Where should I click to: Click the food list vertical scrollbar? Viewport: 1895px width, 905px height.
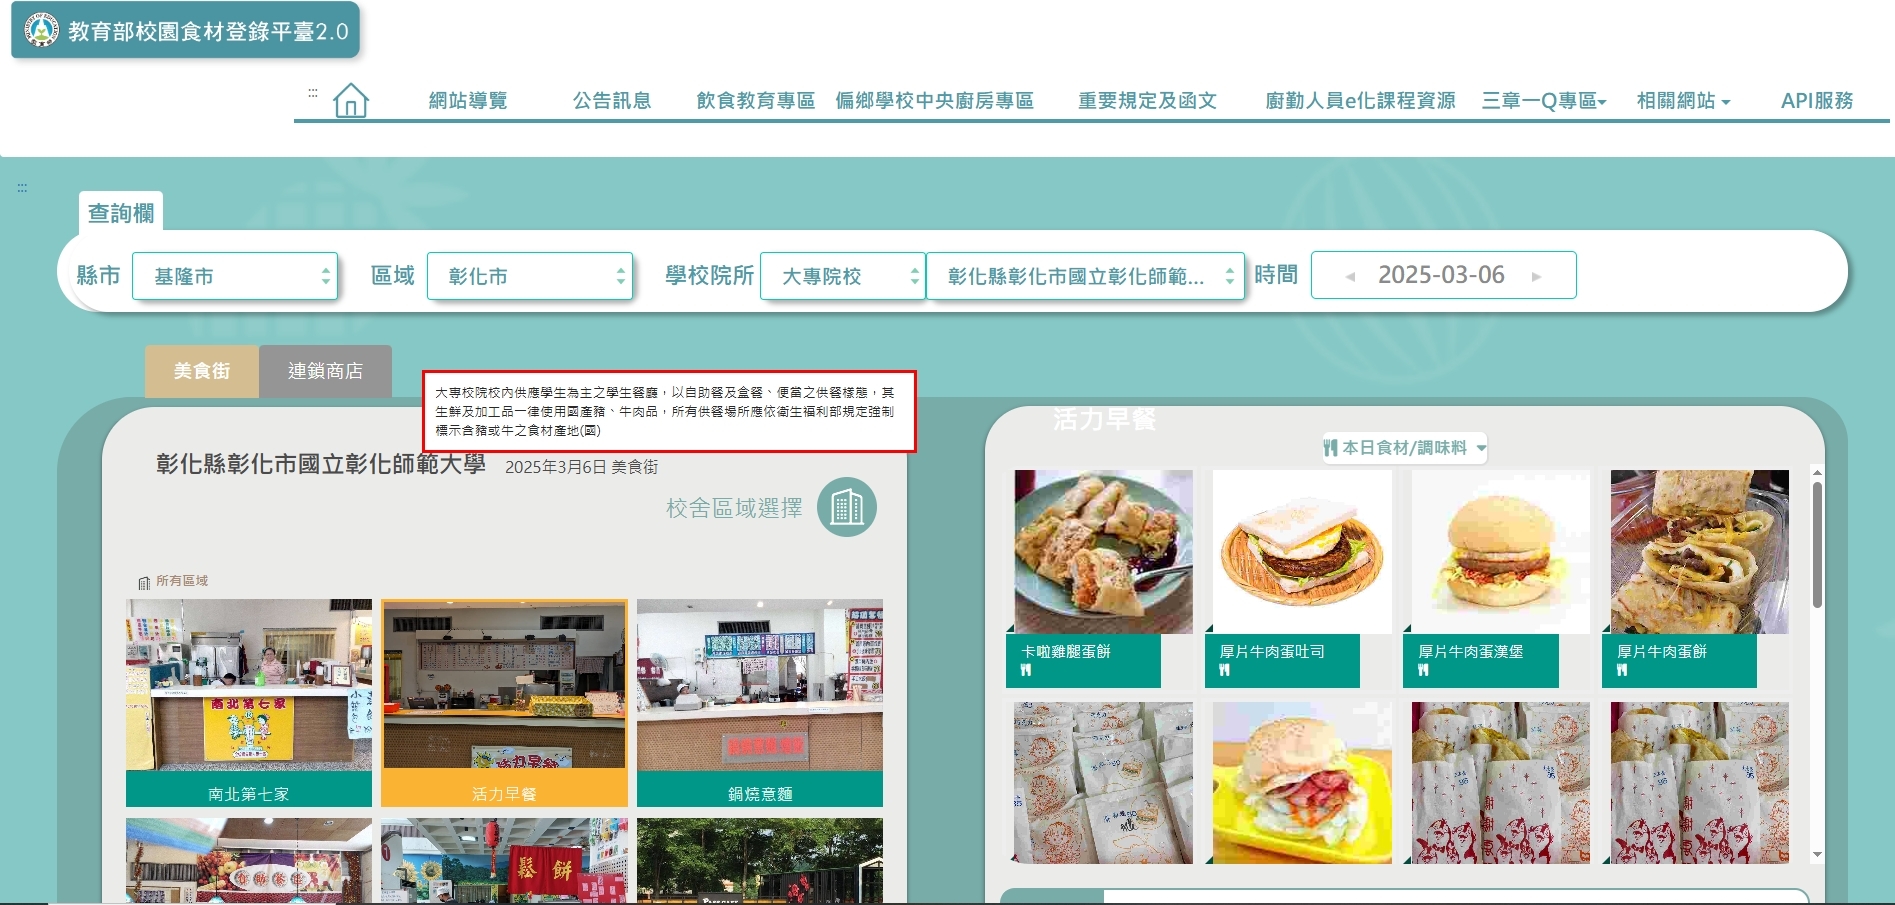(x=1817, y=545)
